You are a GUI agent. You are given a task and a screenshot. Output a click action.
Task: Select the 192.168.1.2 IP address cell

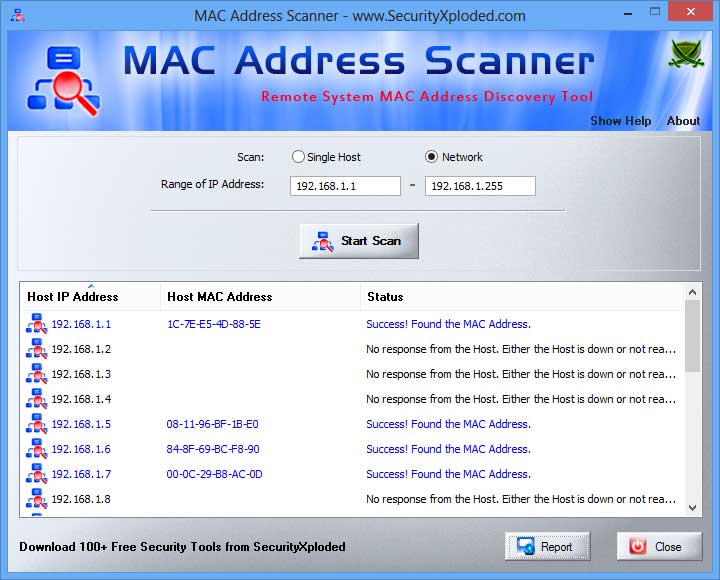81,349
